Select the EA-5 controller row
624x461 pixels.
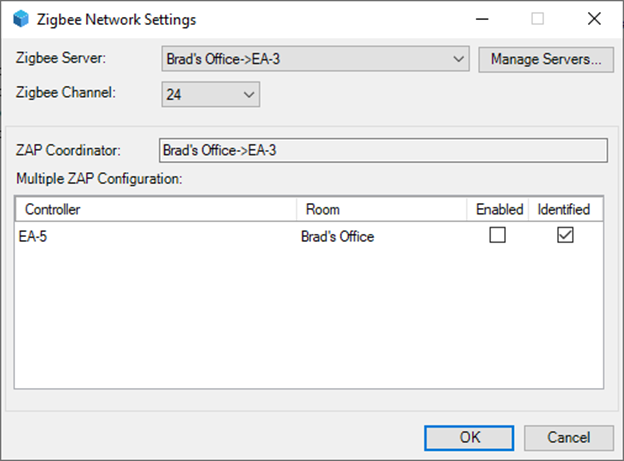(309, 236)
